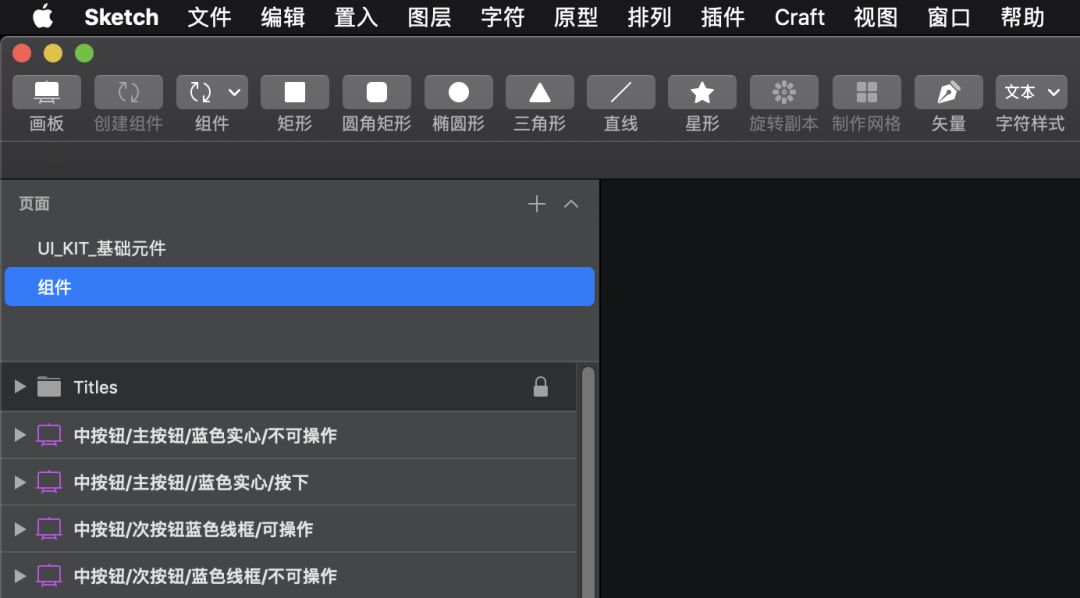Click the Create Symbol (创建组件) button

128,92
